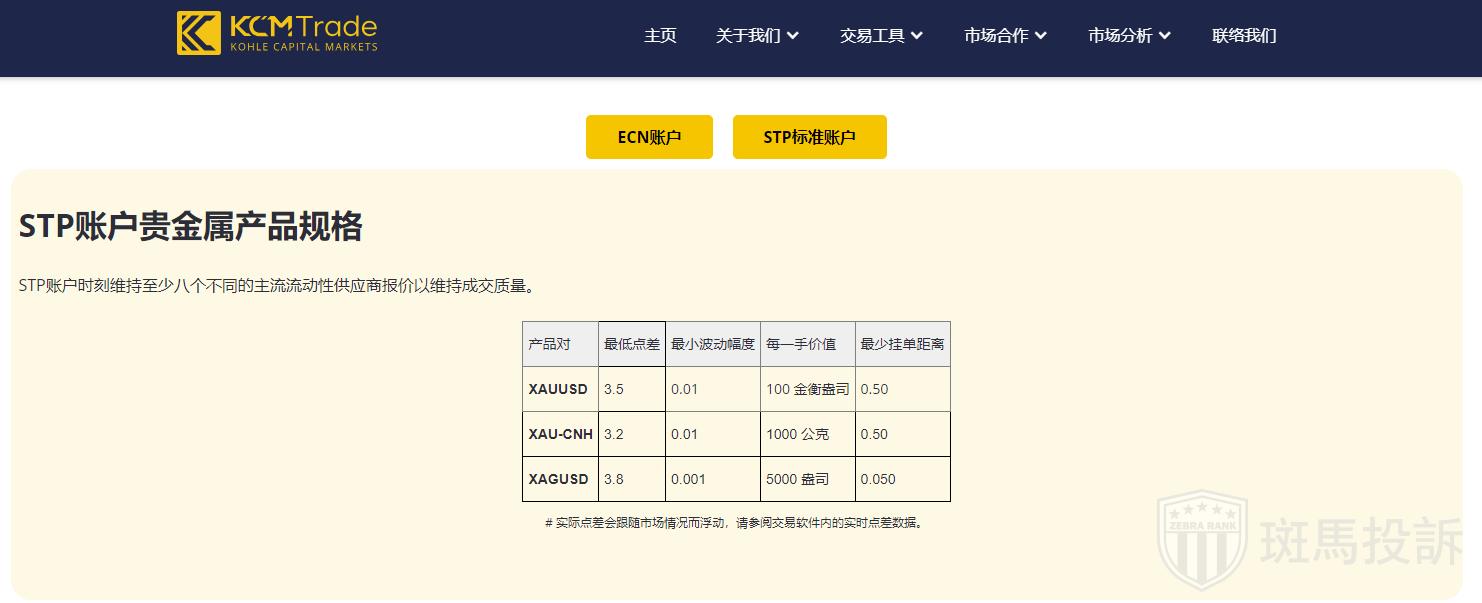Click the Zebra Rank shield watermark

tap(1202, 543)
